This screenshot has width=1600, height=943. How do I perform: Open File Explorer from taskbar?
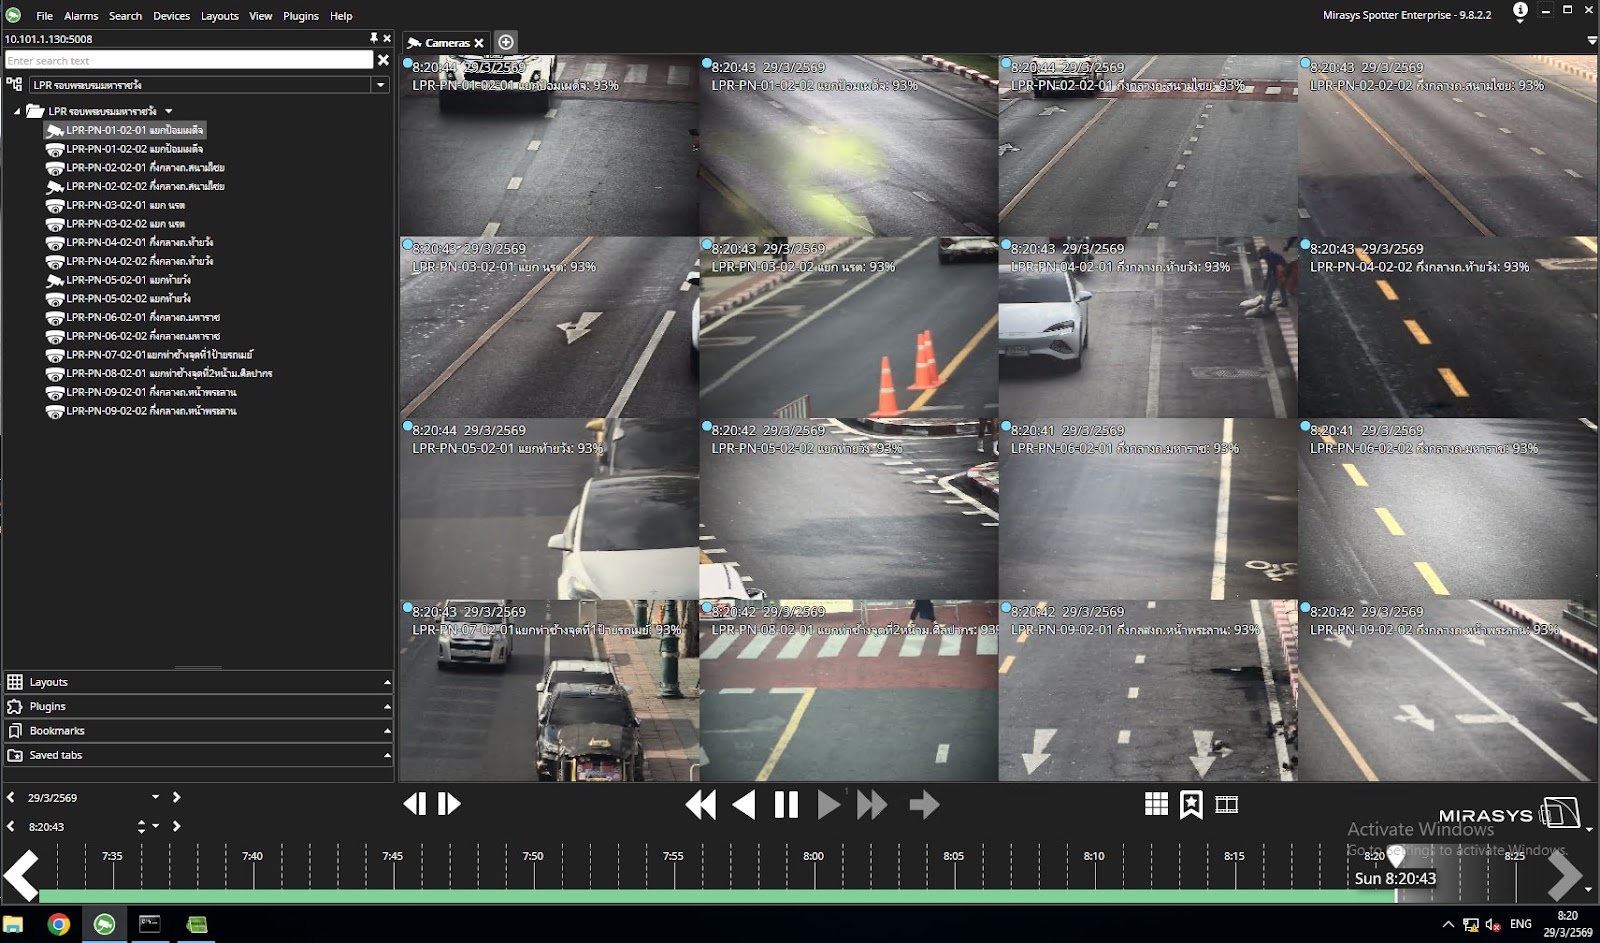click(13, 924)
